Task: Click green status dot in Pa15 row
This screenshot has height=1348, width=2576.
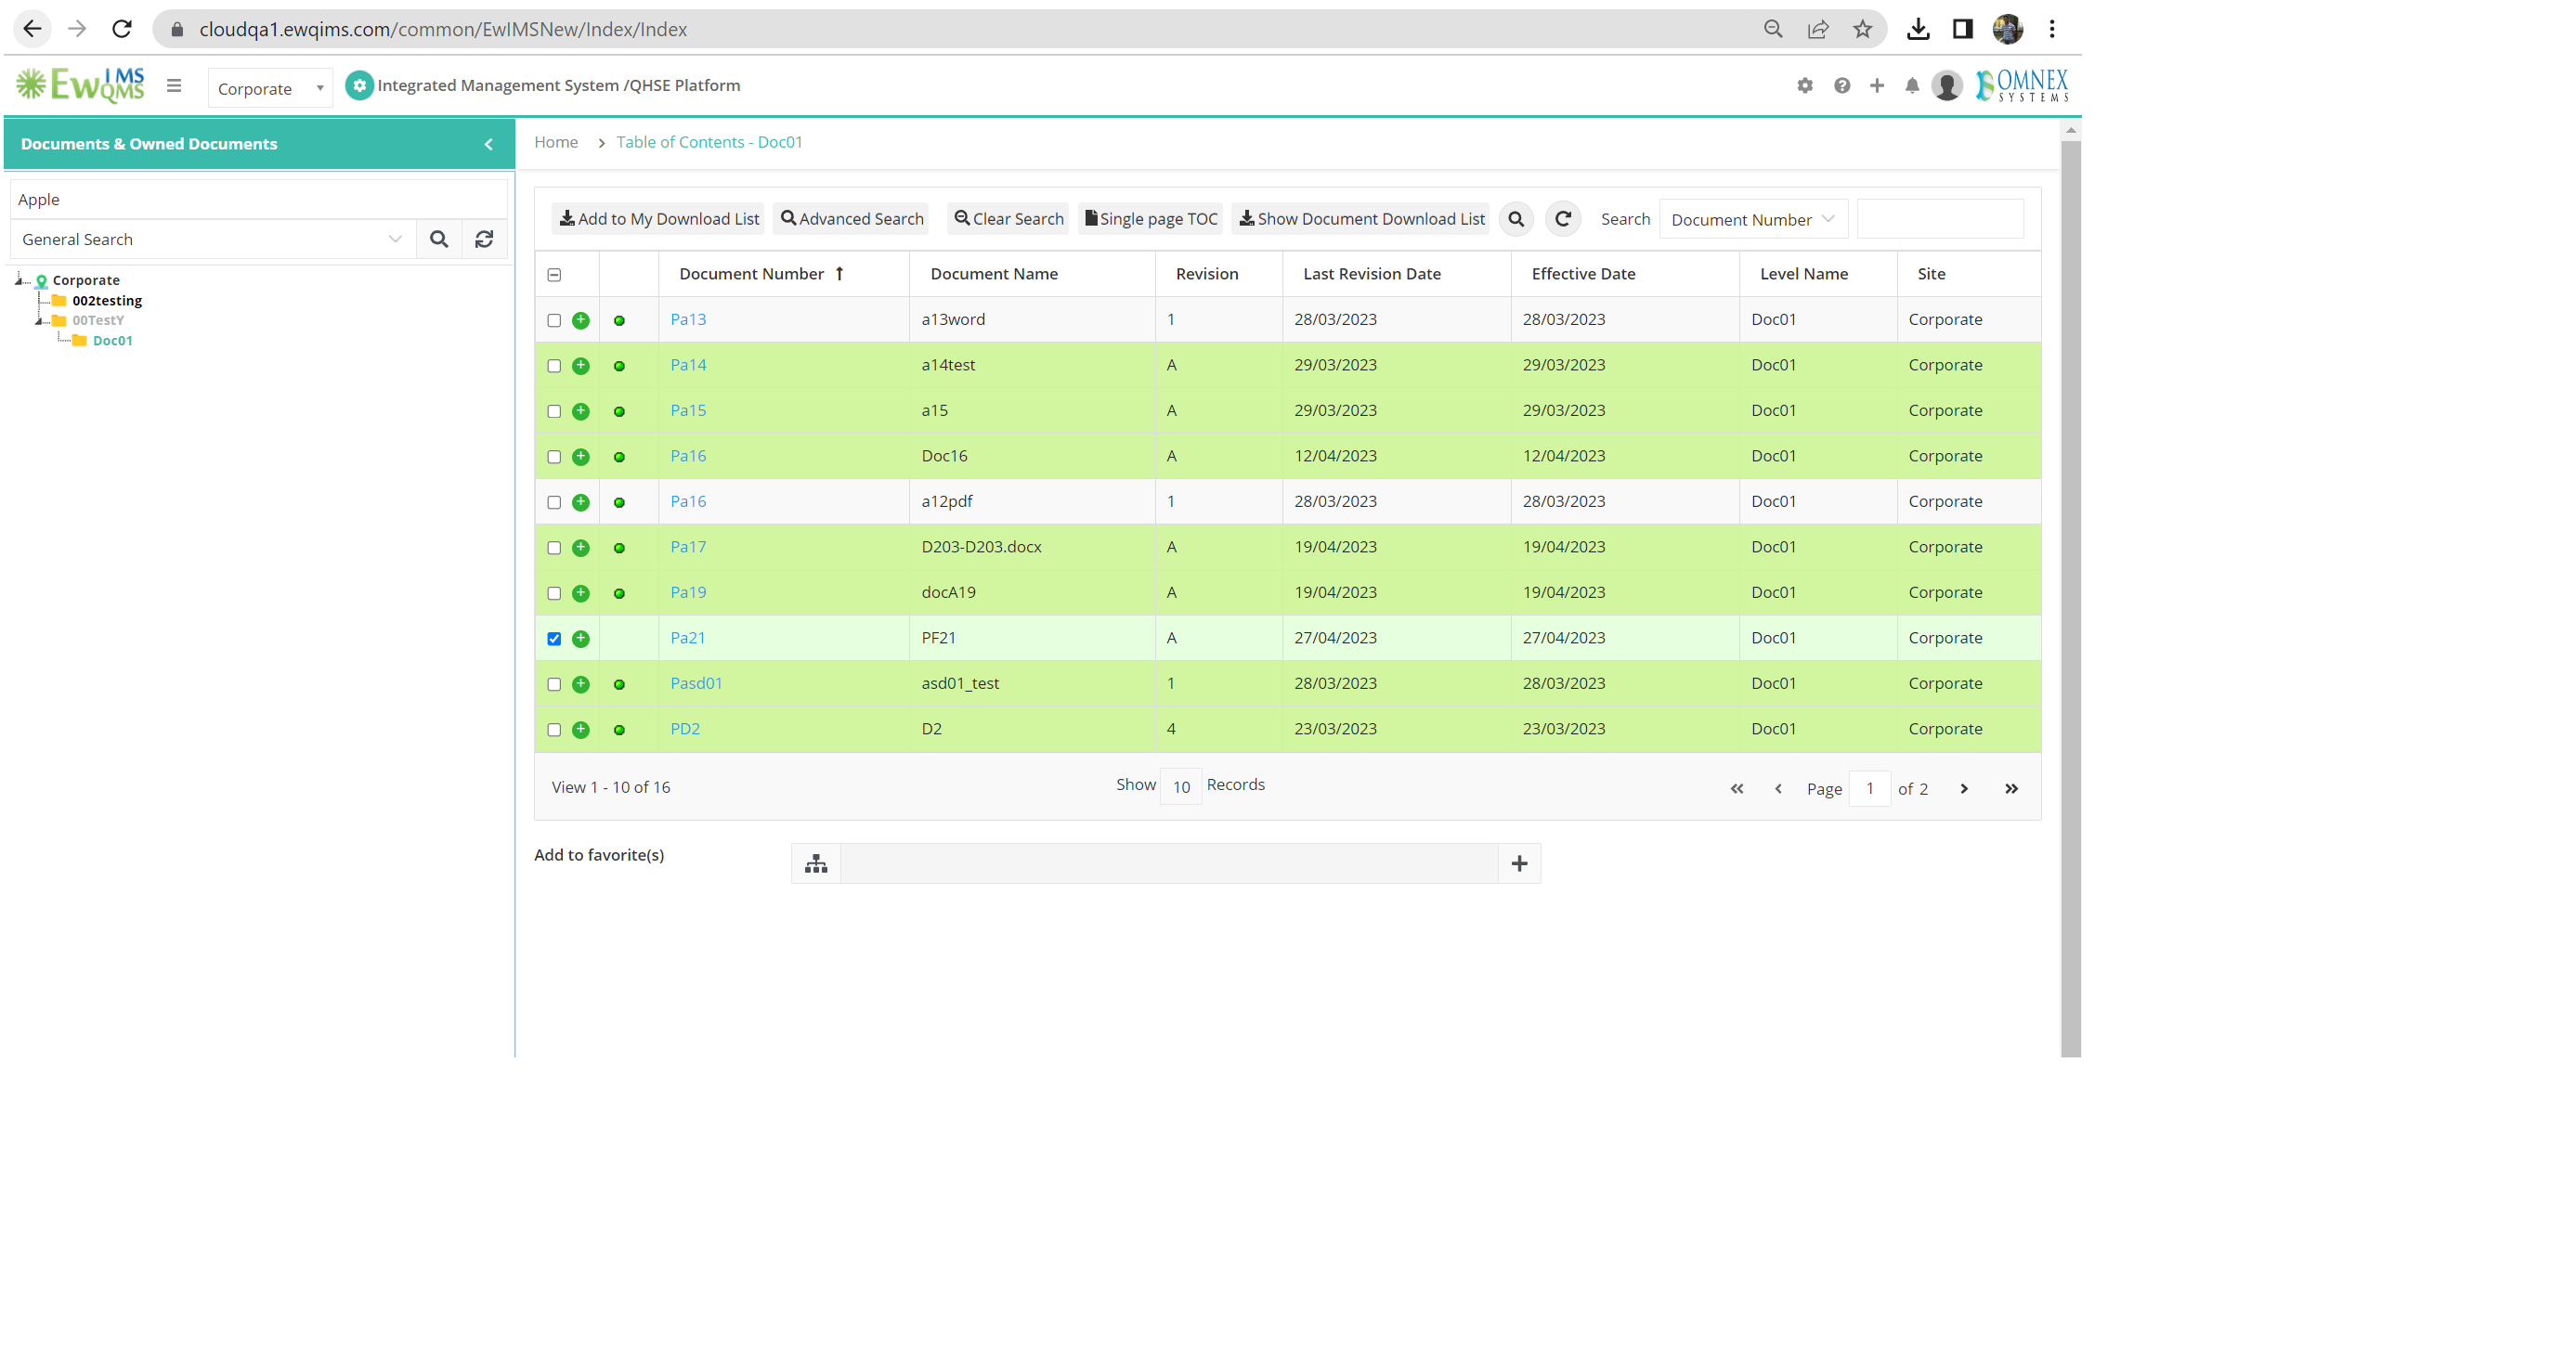Action: pos(619,412)
